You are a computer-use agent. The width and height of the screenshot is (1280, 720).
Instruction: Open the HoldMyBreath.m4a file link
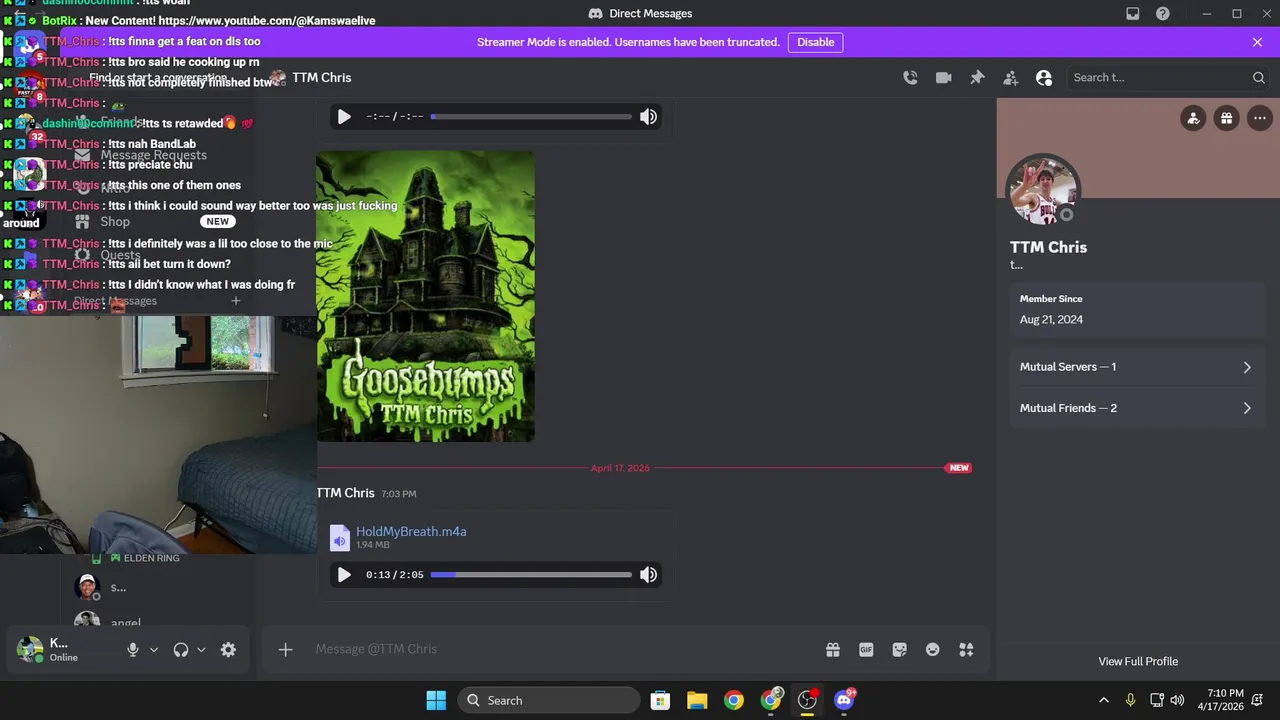(411, 531)
